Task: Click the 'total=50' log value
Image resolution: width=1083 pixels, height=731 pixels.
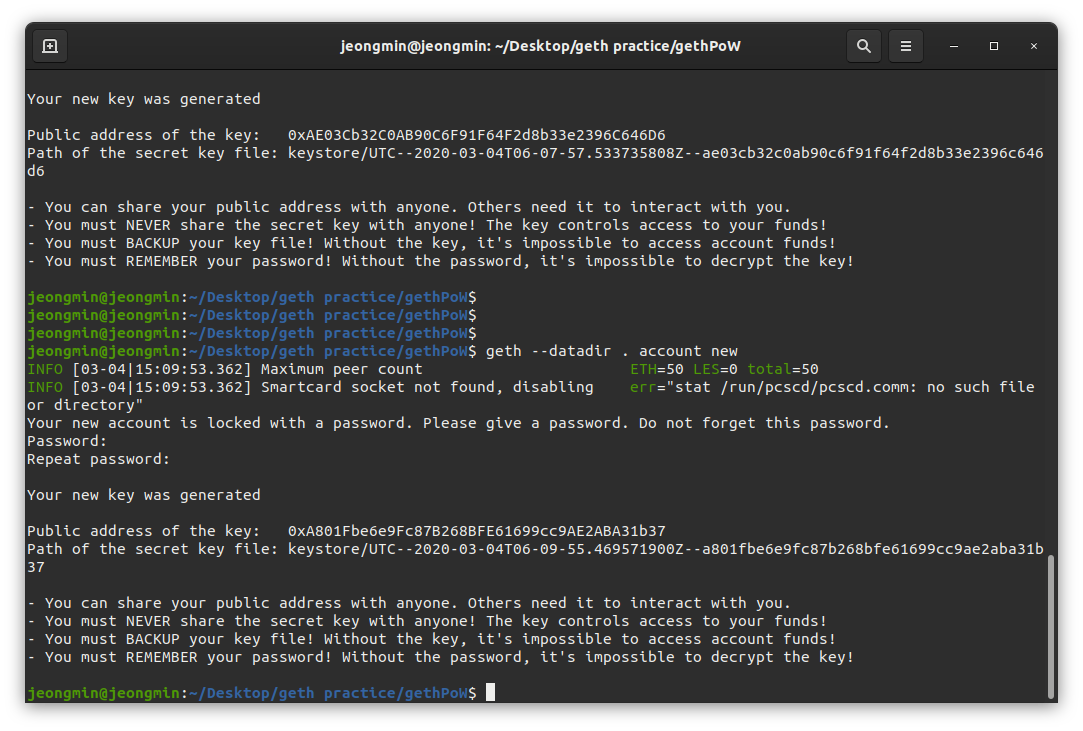Action: [x=783, y=369]
